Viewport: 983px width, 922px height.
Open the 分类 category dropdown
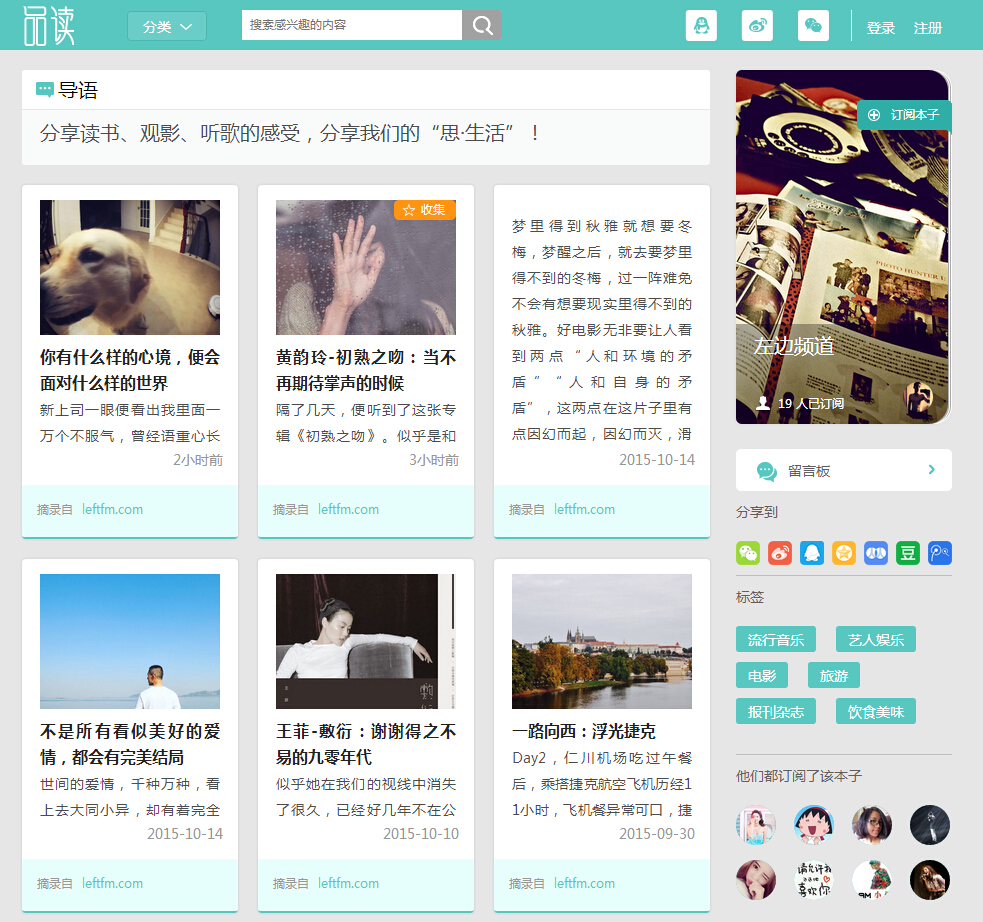(167, 27)
